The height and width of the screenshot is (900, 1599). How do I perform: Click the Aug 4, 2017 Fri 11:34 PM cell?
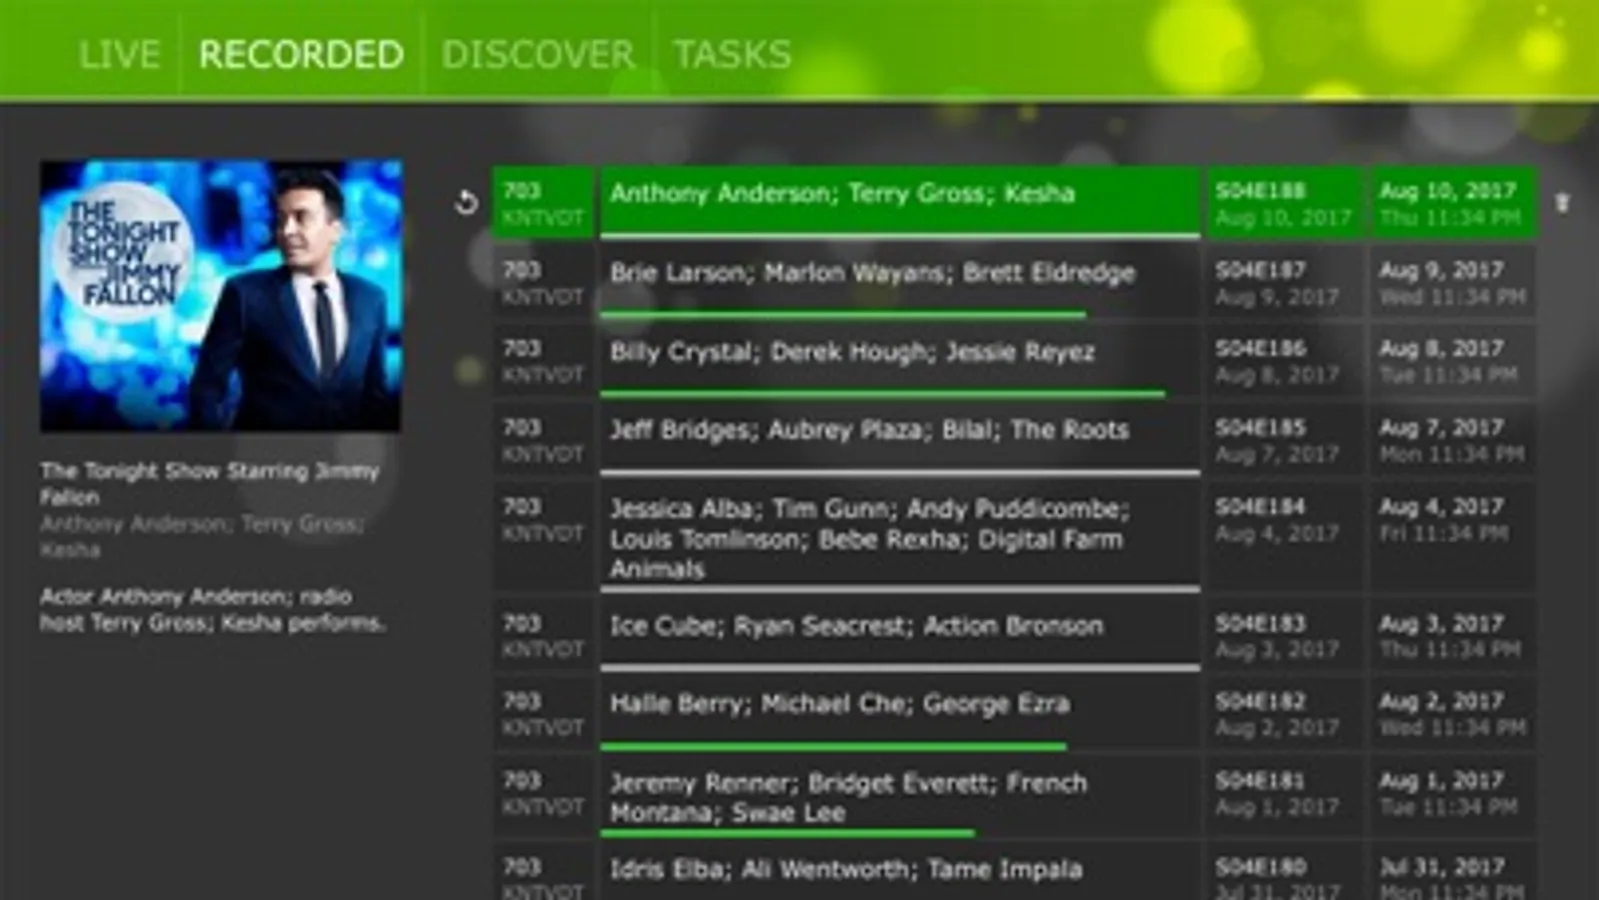(x=1452, y=538)
